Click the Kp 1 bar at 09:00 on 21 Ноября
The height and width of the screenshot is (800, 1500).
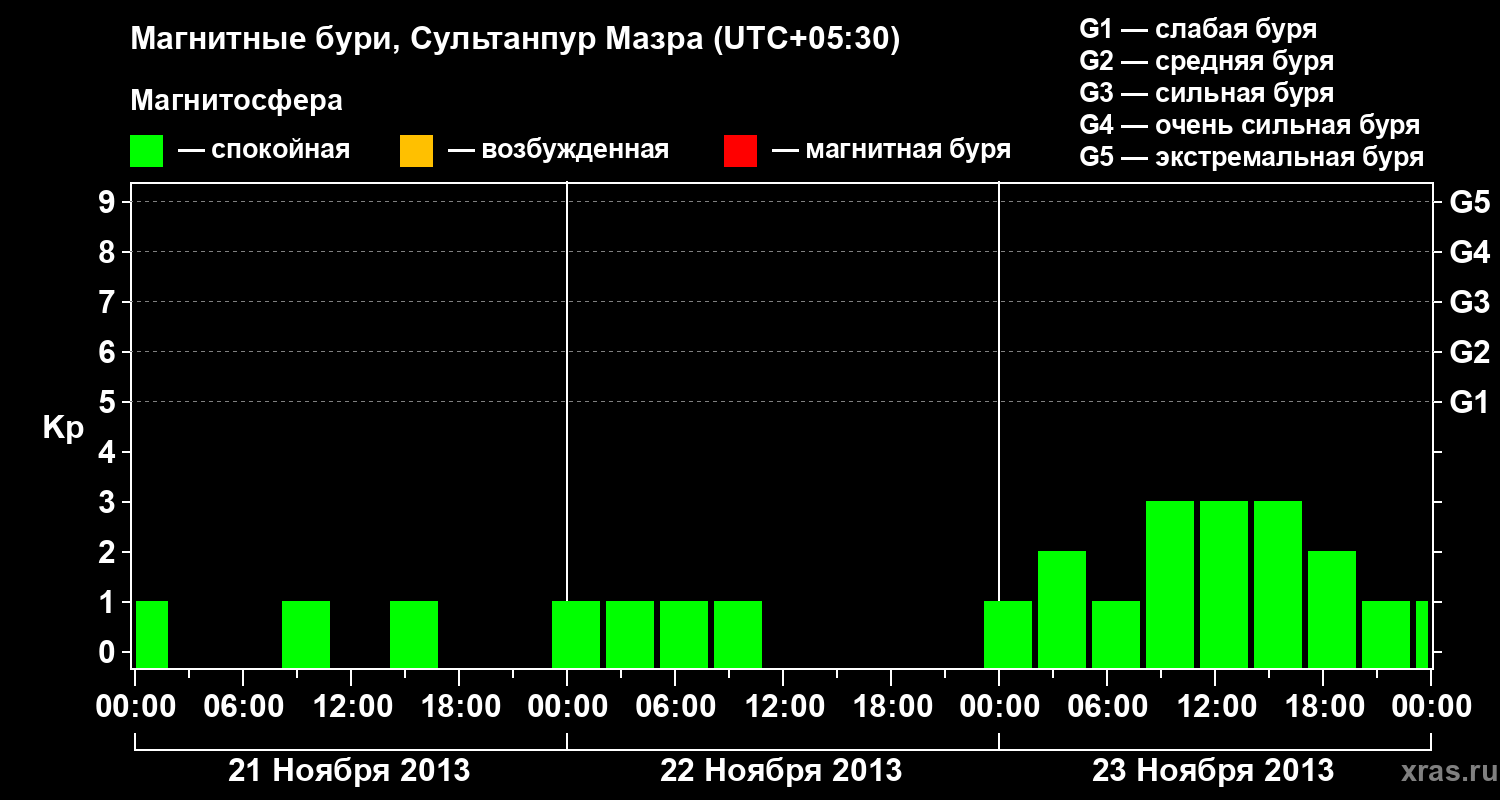pyautogui.click(x=306, y=634)
